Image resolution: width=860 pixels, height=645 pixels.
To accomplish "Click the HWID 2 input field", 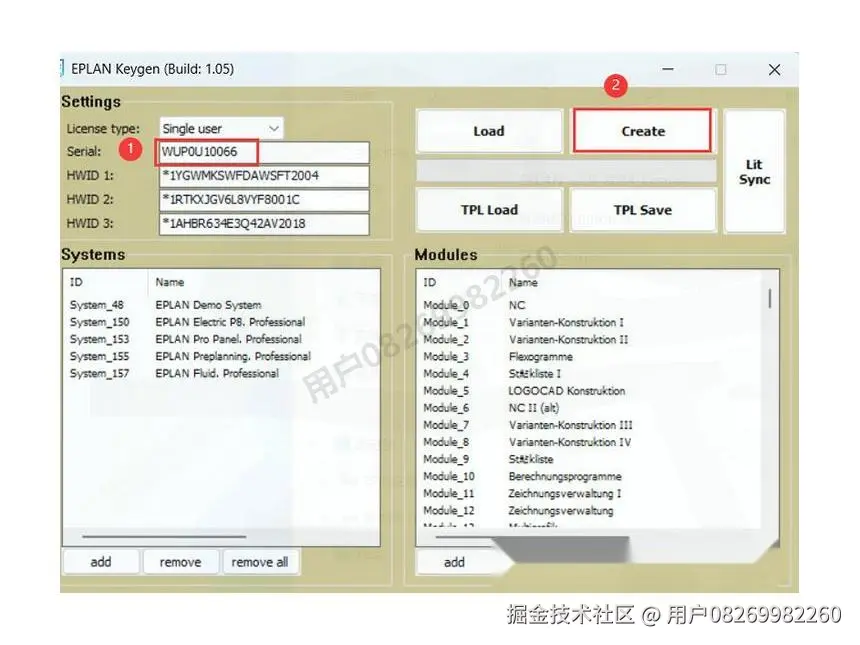I will [x=264, y=200].
